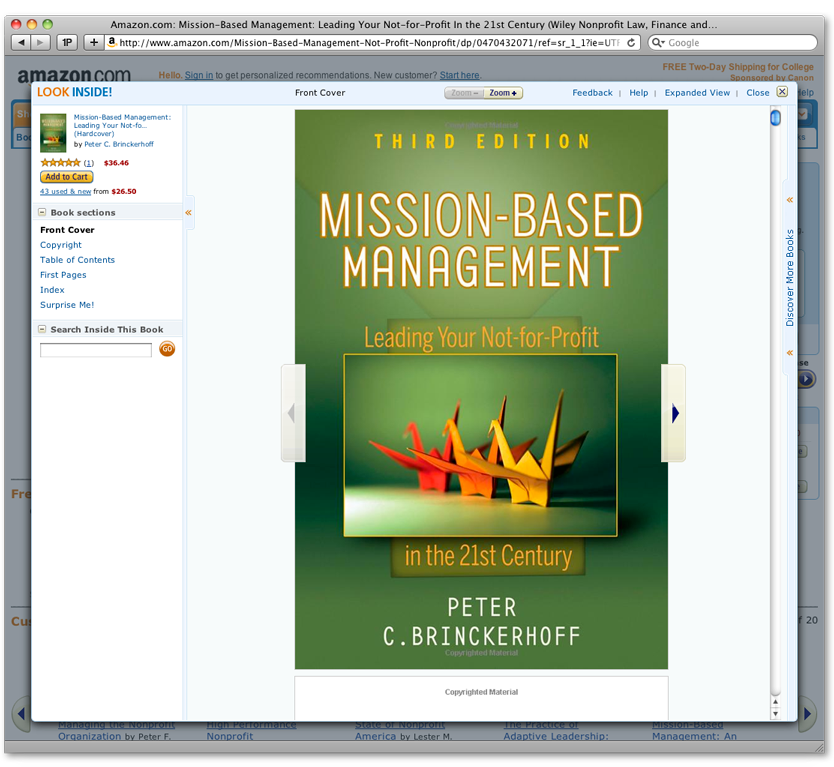The image size is (834, 767).
Task: Open Table of Contents section
Action: point(78,260)
